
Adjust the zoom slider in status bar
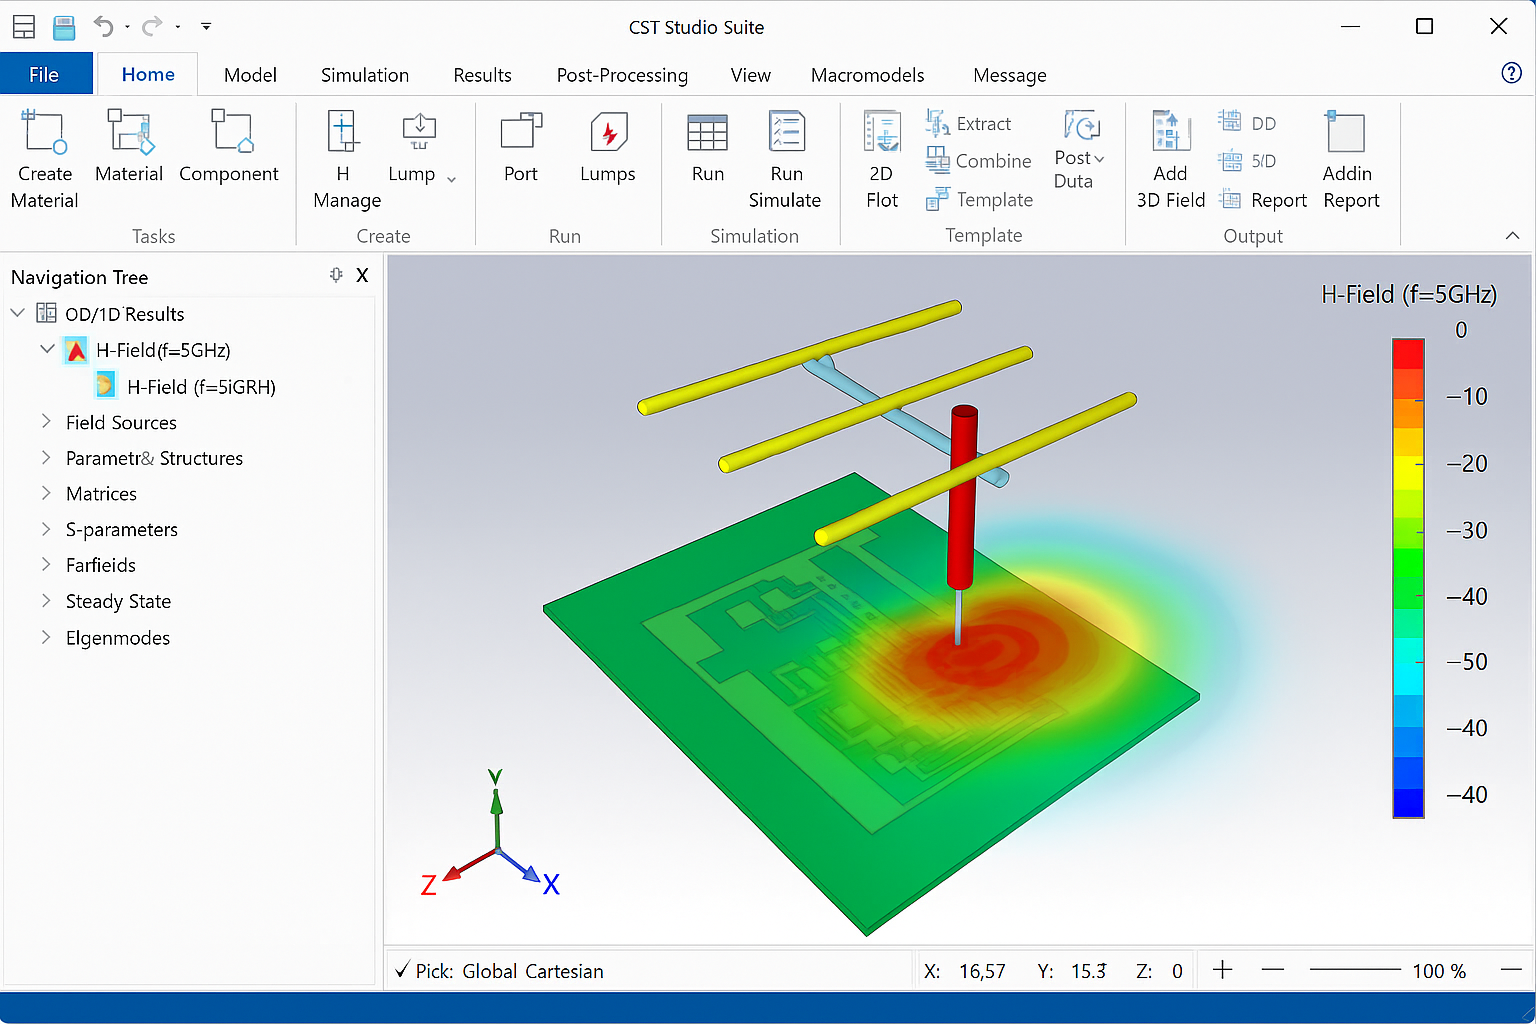click(x=1355, y=969)
